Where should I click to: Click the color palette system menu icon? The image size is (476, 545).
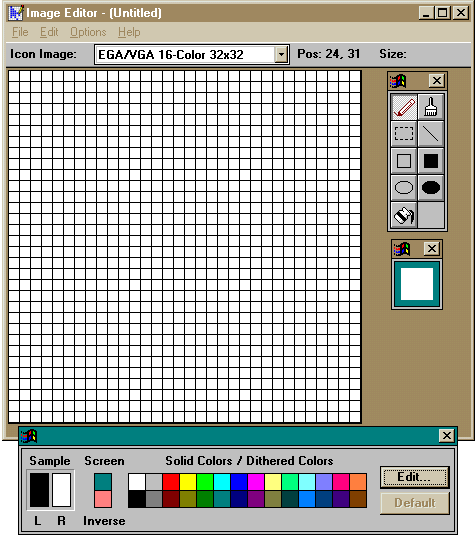[29, 436]
